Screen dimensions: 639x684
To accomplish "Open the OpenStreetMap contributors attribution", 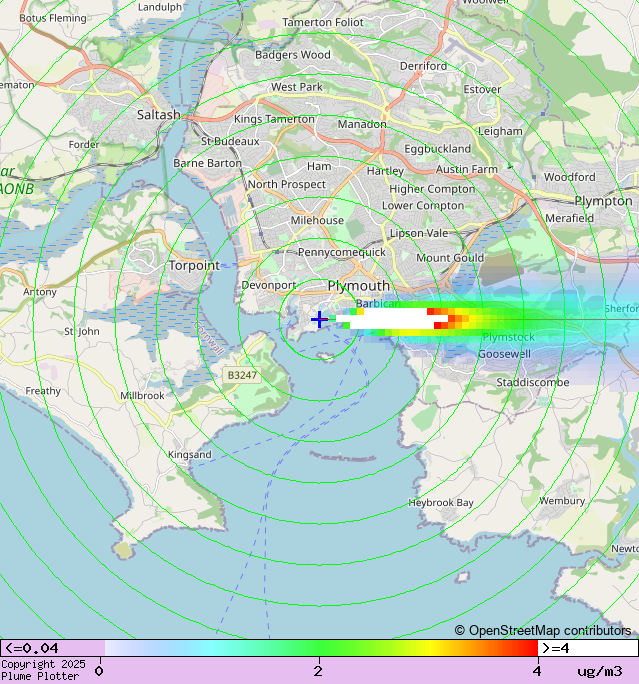I will (x=543, y=630).
